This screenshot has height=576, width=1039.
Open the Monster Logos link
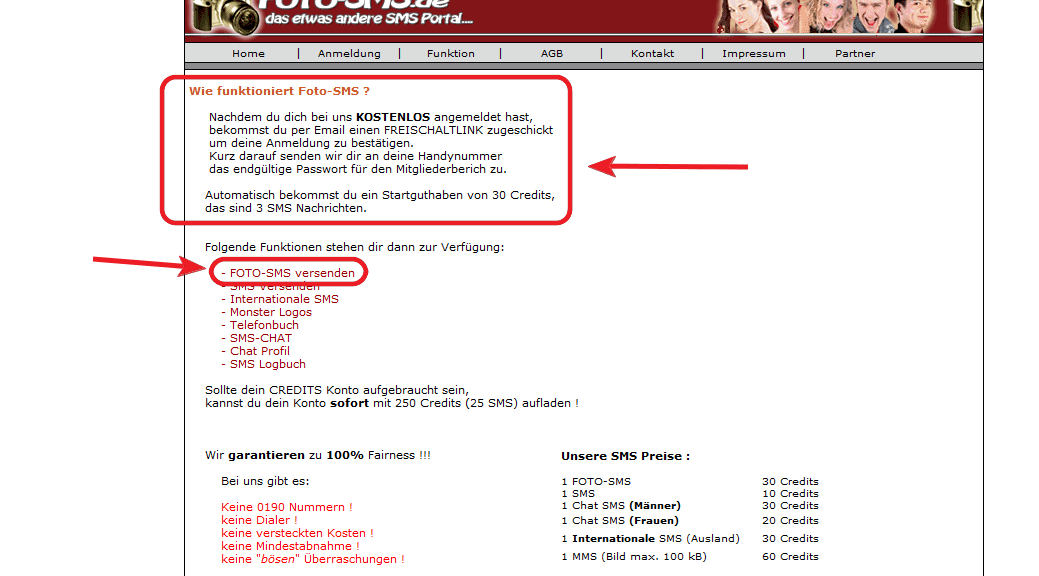270,312
